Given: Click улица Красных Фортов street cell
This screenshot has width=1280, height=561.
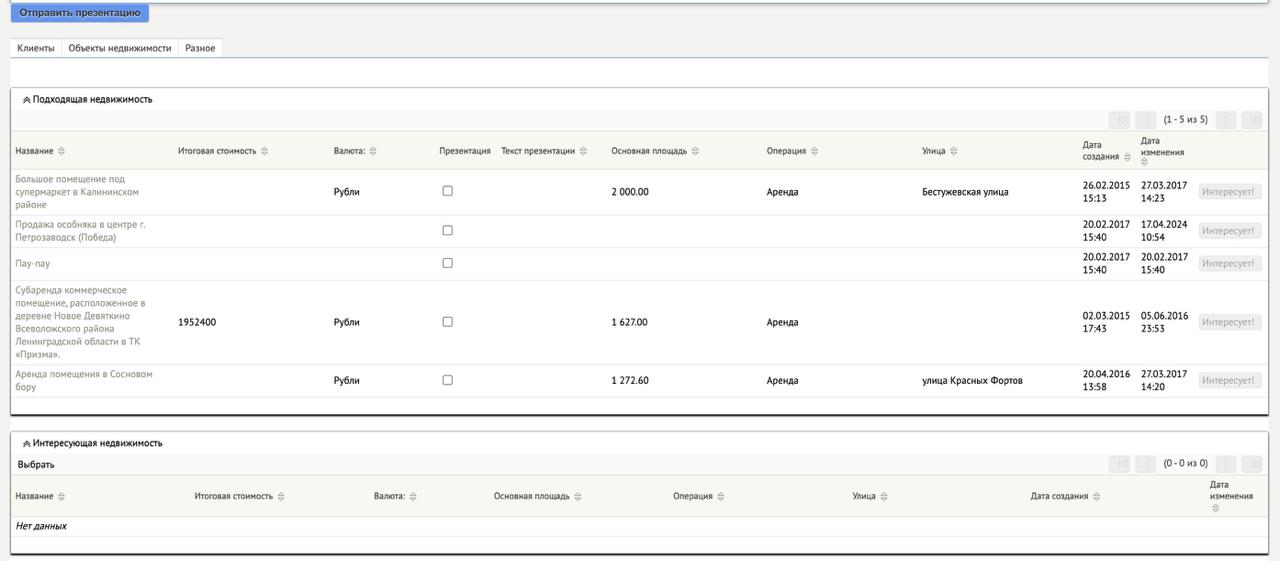Looking at the screenshot, I should point(972,380).
